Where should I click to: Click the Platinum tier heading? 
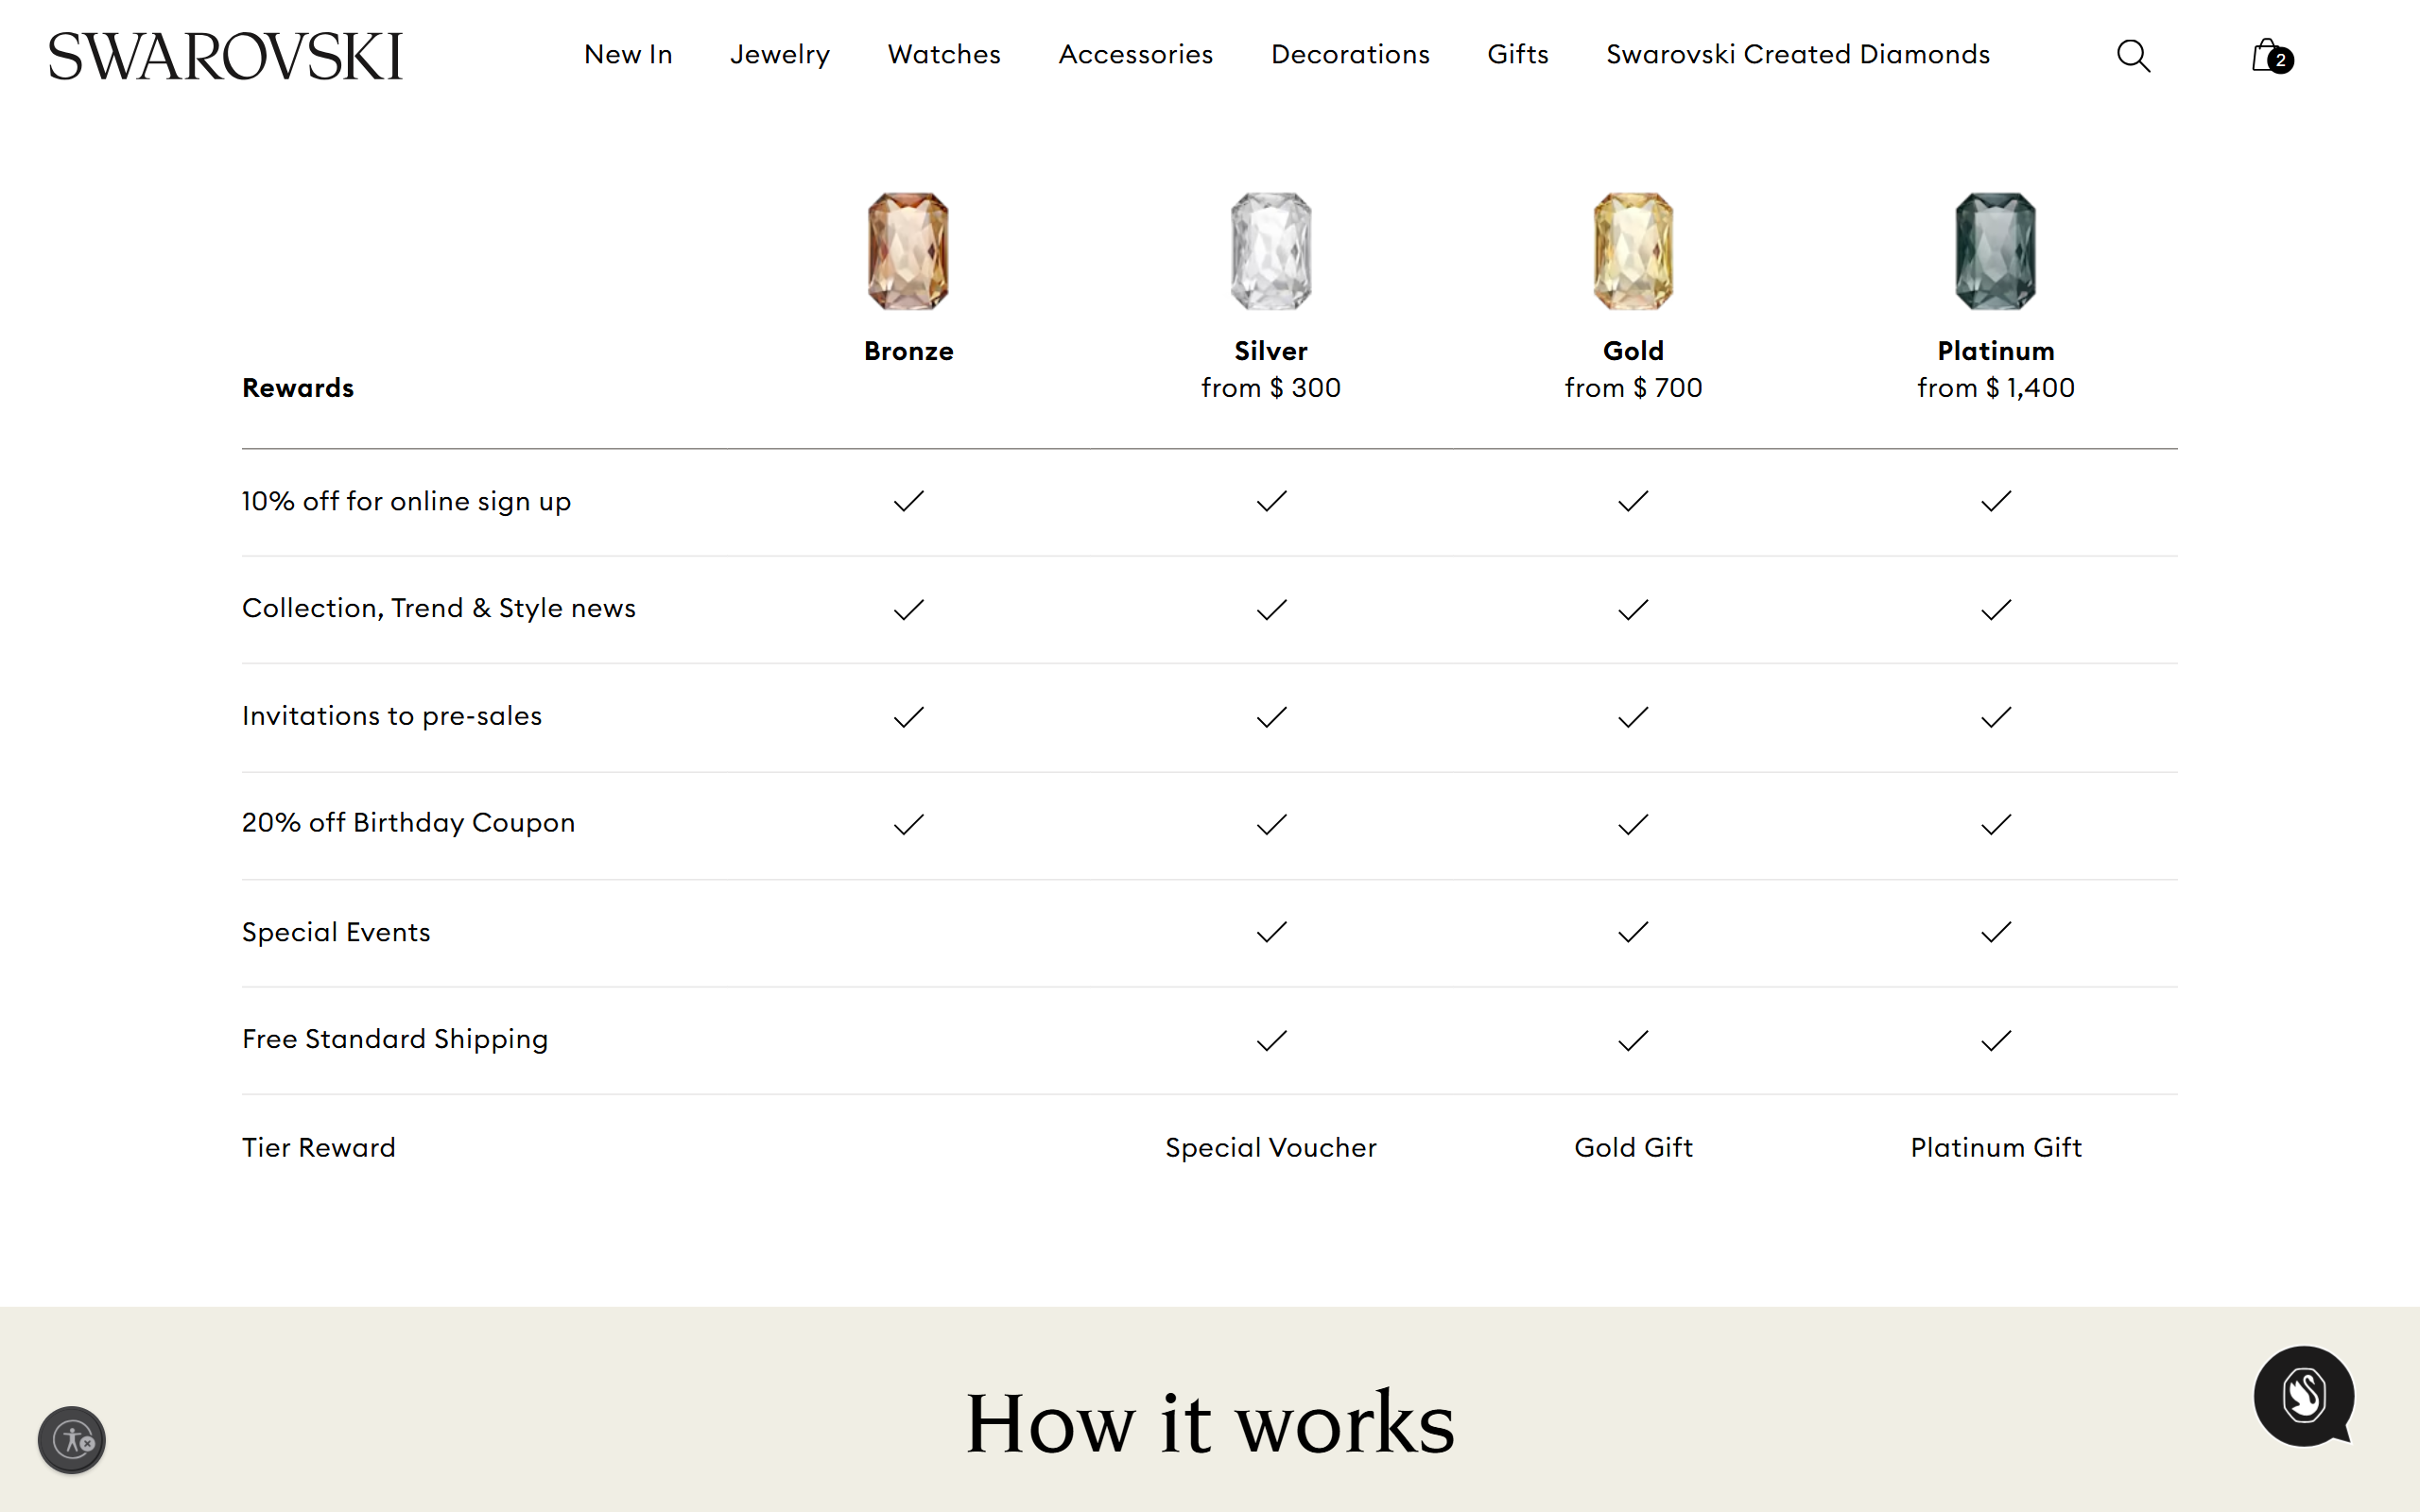pyautogui.click(x=1996, y=351)
